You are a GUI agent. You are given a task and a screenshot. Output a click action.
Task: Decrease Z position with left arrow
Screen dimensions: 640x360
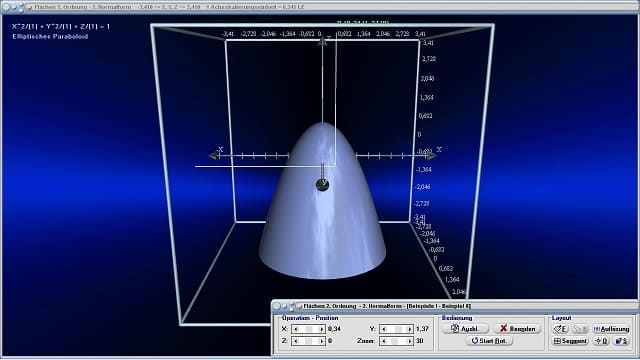coord(296,341)
